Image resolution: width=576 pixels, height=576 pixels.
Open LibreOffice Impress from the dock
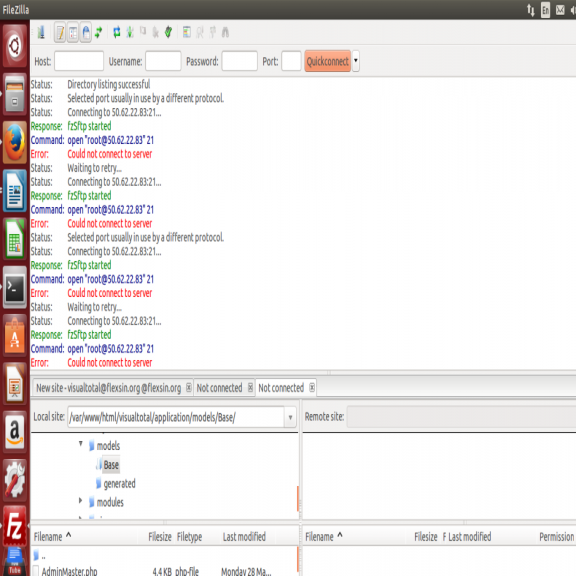coord(15,384)
